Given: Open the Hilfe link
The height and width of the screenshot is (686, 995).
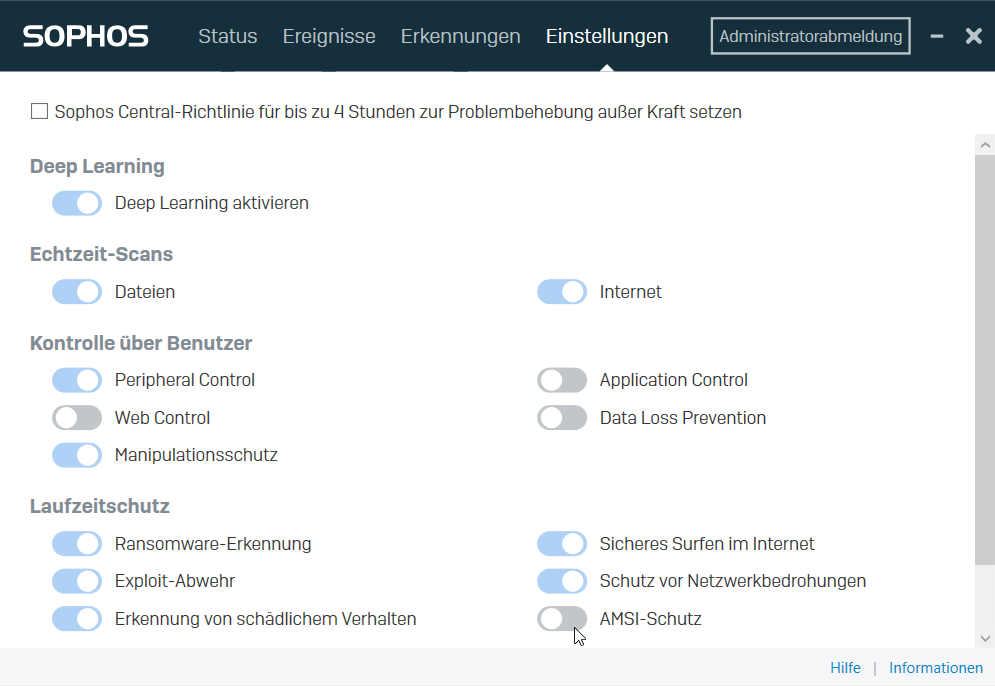Looking at the screenshot, I should tap(845, 667).
